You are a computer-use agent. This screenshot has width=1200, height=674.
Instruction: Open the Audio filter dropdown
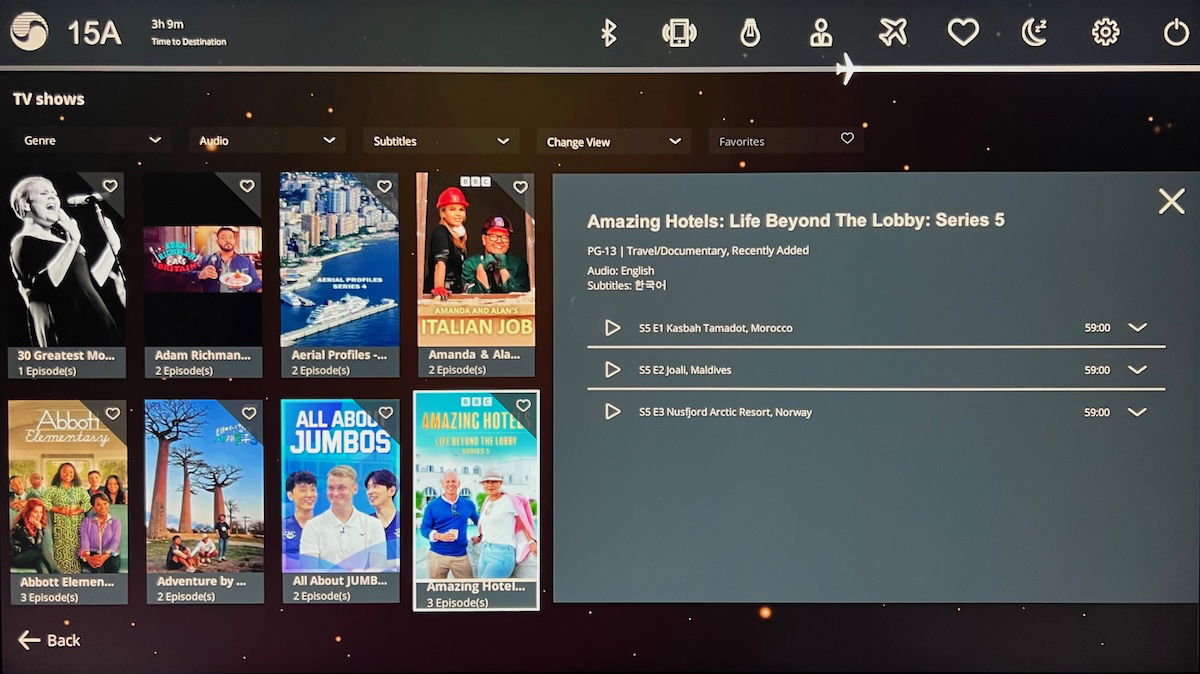coord(267,141)
